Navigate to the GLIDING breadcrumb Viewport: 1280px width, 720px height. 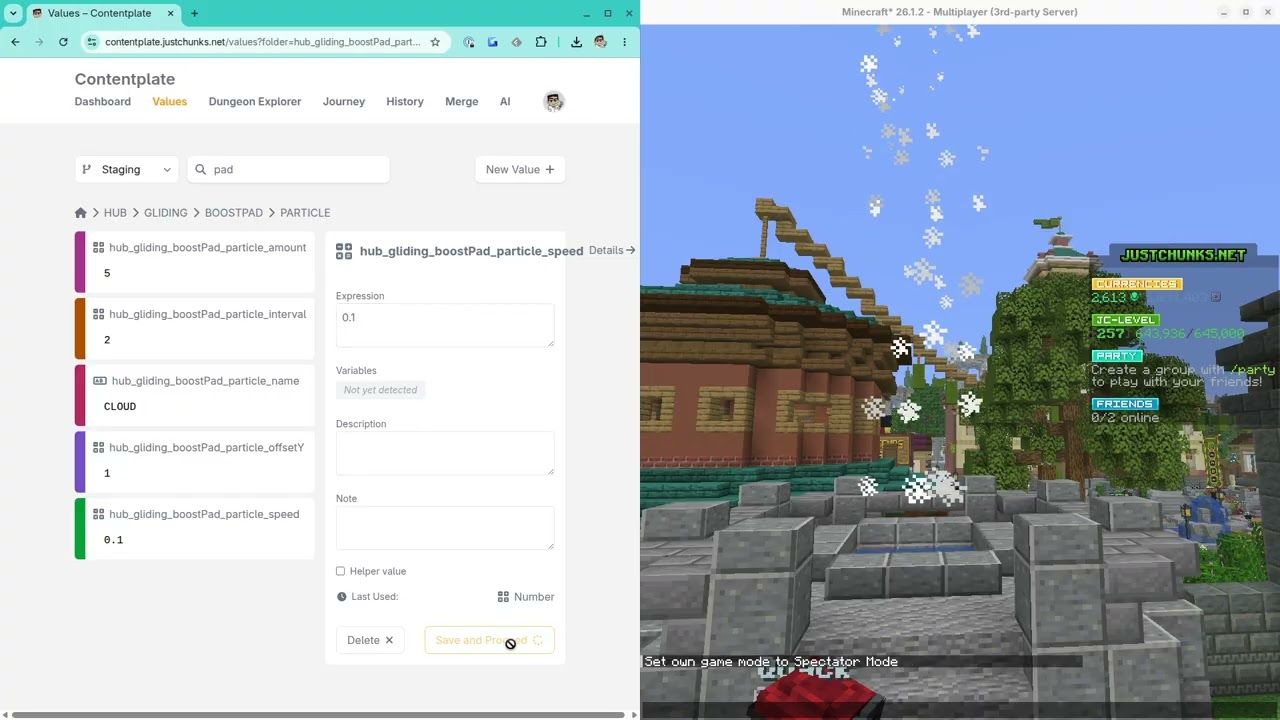coord(166,213)
